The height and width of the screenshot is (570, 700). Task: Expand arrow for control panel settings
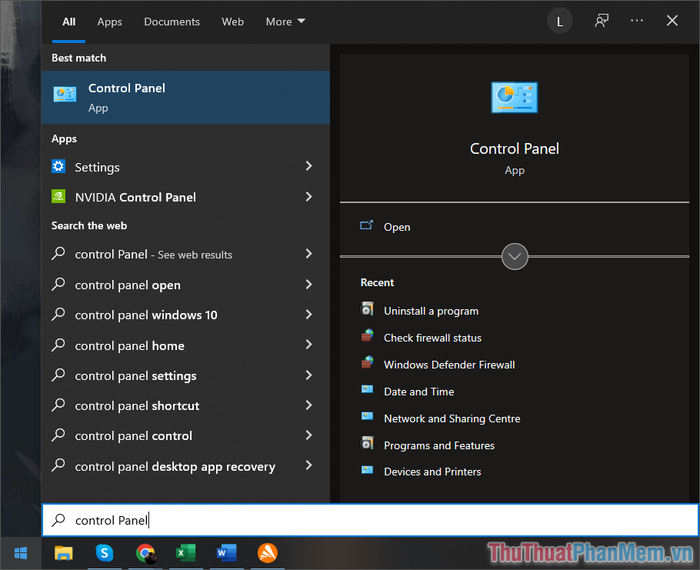point(308,375)
